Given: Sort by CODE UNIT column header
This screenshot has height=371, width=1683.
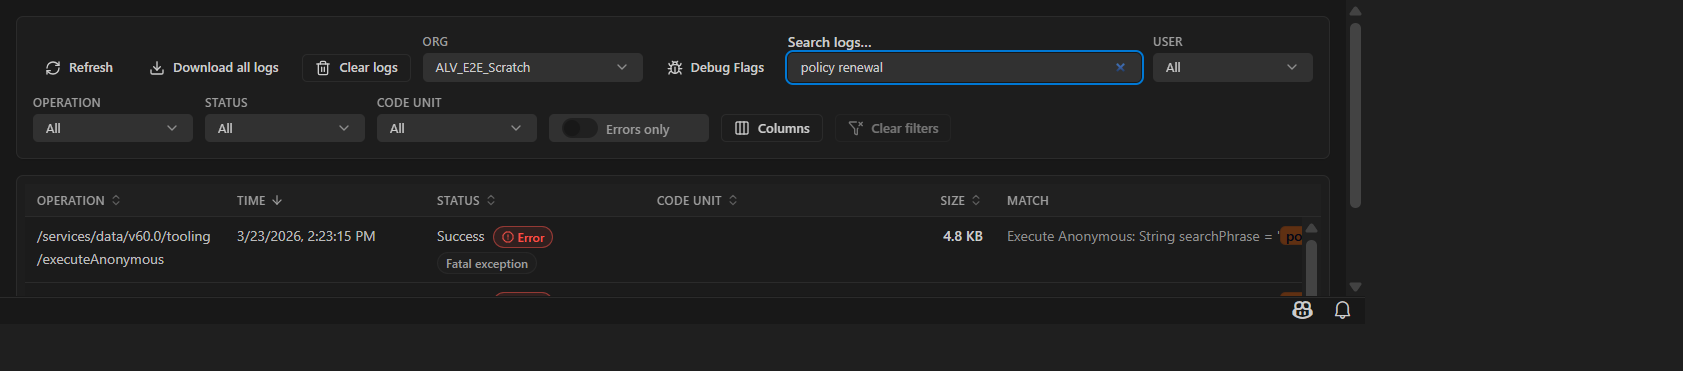Looking at the screenshot, I should [697, 201].
